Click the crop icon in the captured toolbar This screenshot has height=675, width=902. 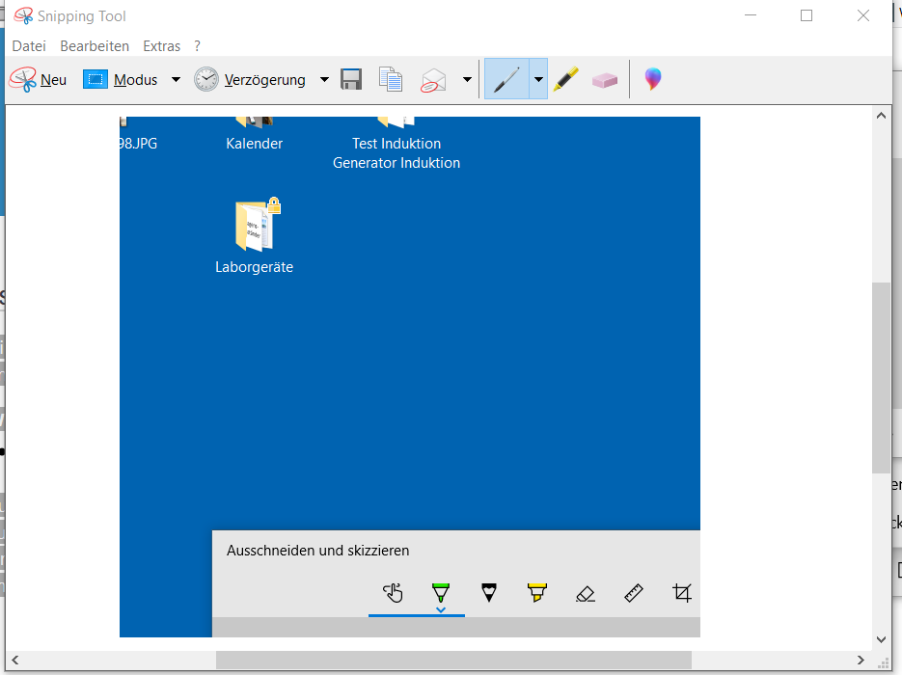pos(682,594)
